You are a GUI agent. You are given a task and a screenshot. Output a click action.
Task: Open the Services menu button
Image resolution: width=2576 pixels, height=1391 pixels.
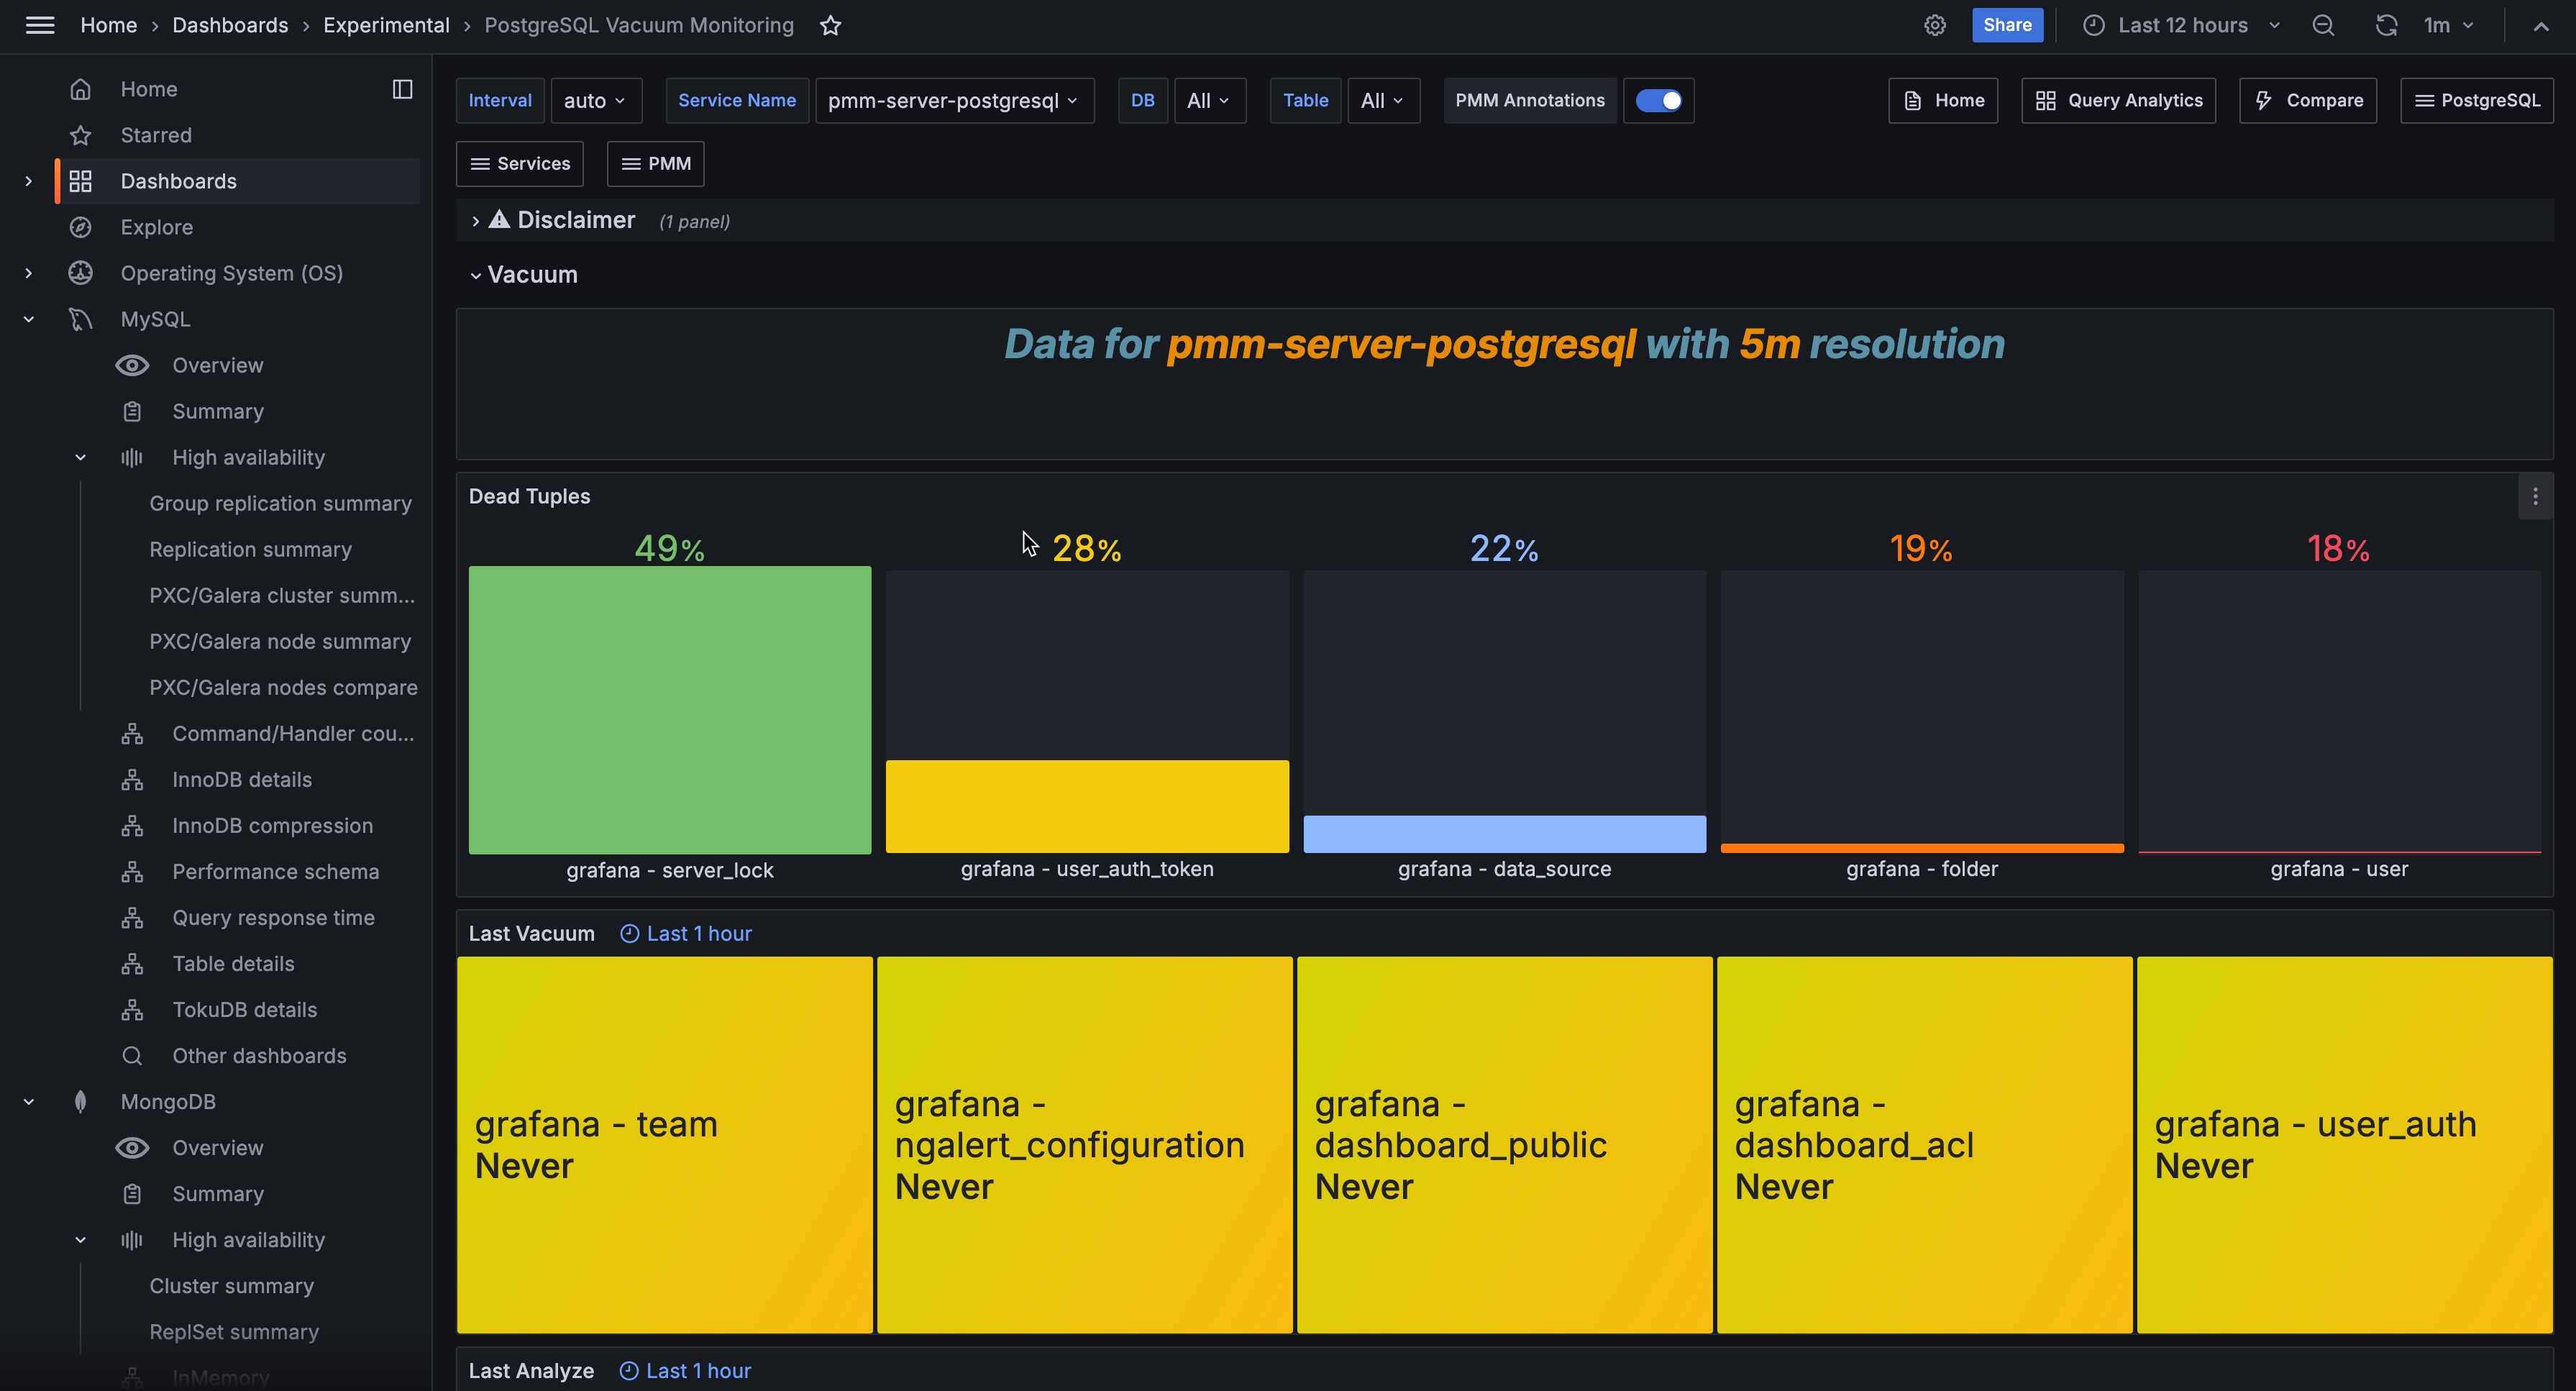pos(520,163)
